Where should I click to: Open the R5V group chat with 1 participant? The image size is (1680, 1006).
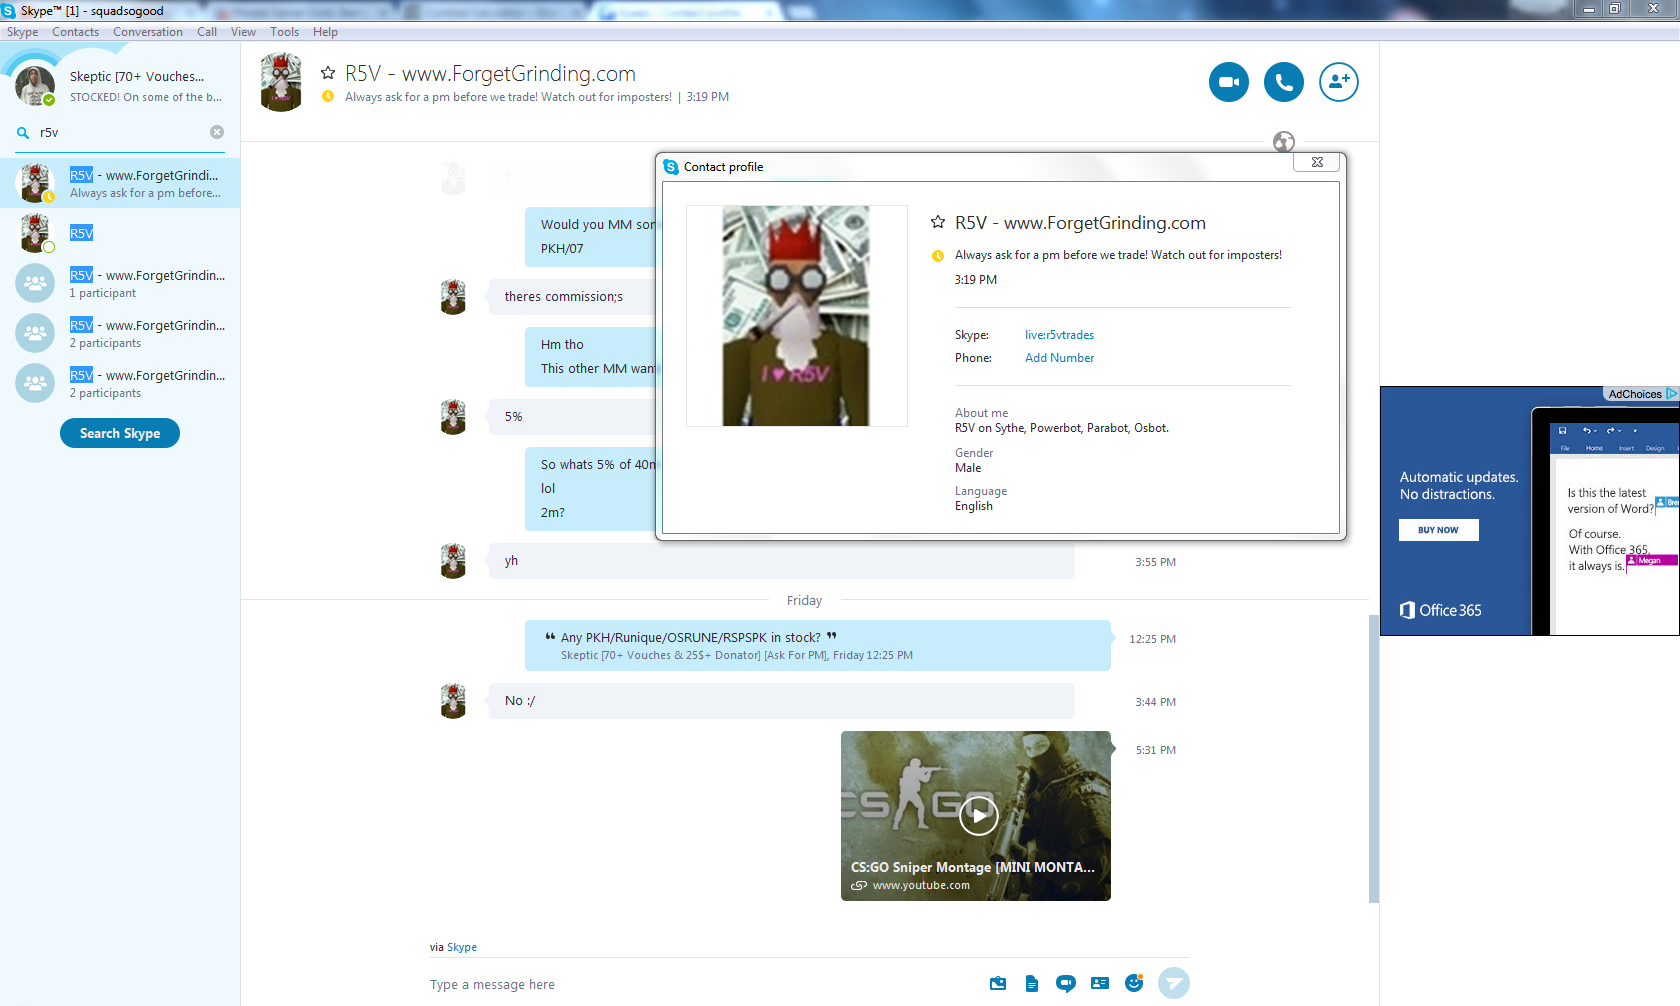(x=120, y=283)
